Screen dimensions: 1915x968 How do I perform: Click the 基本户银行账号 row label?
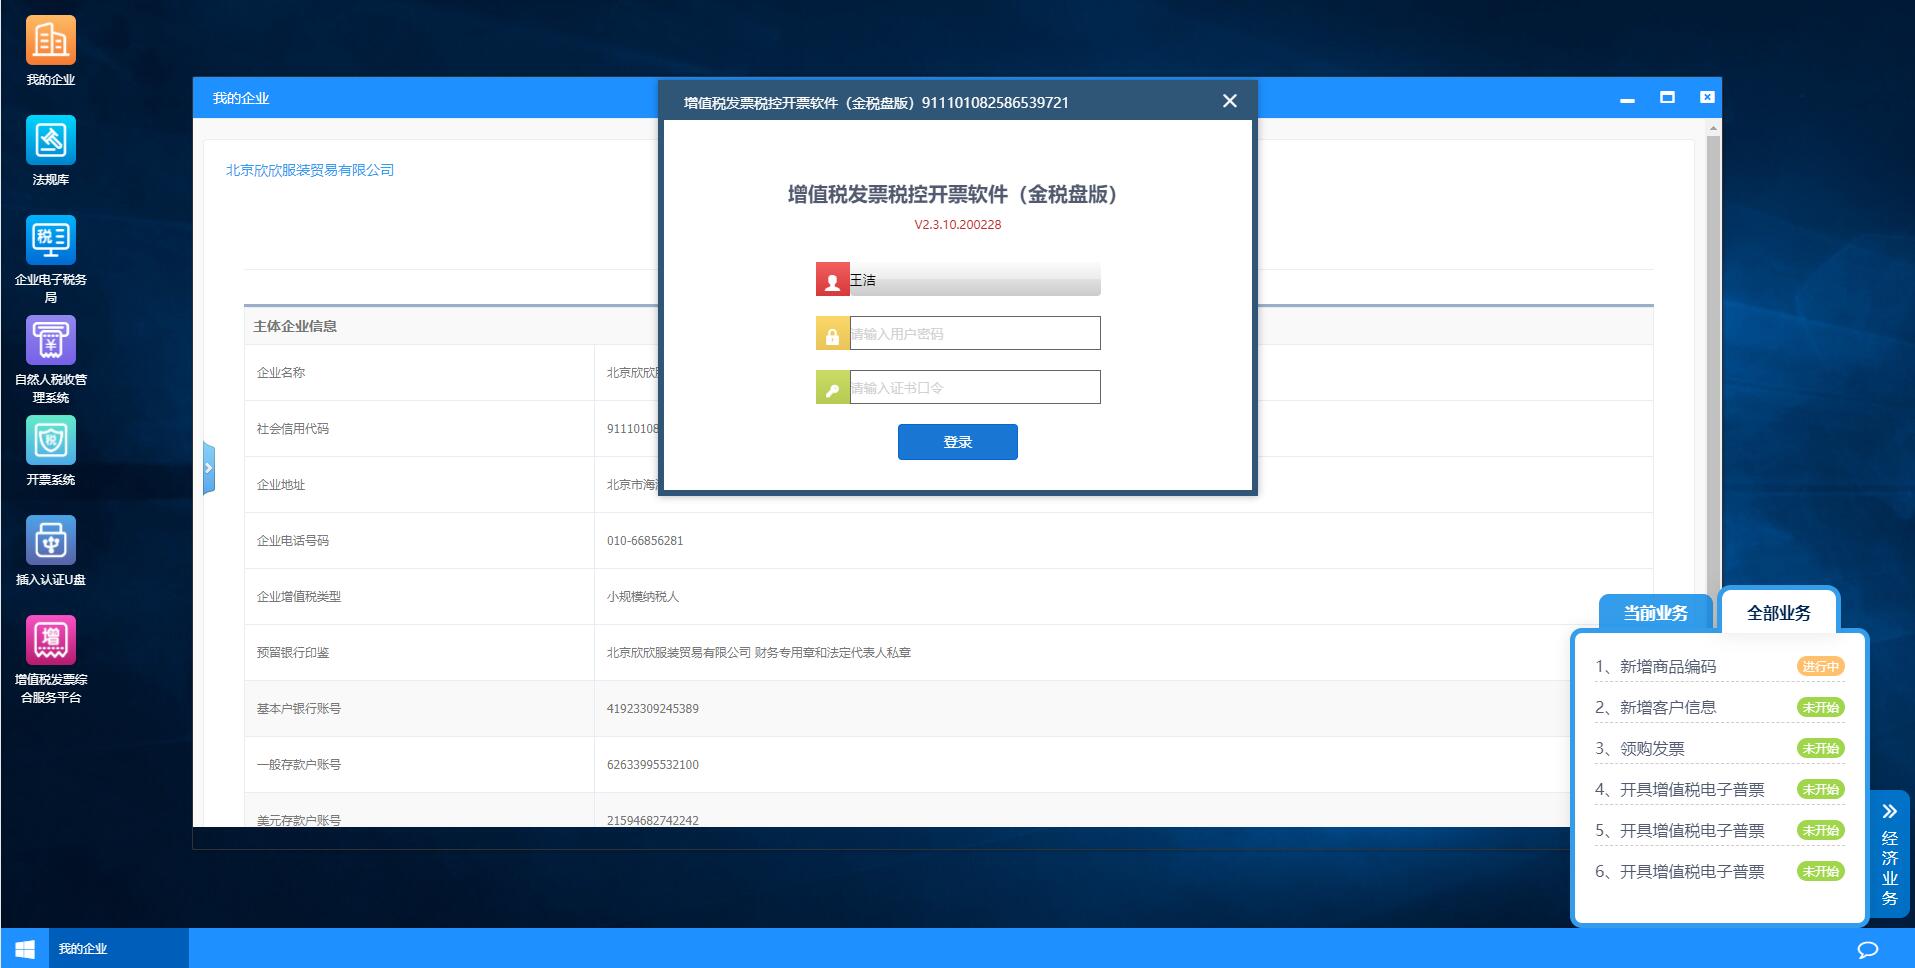point(298,708)
